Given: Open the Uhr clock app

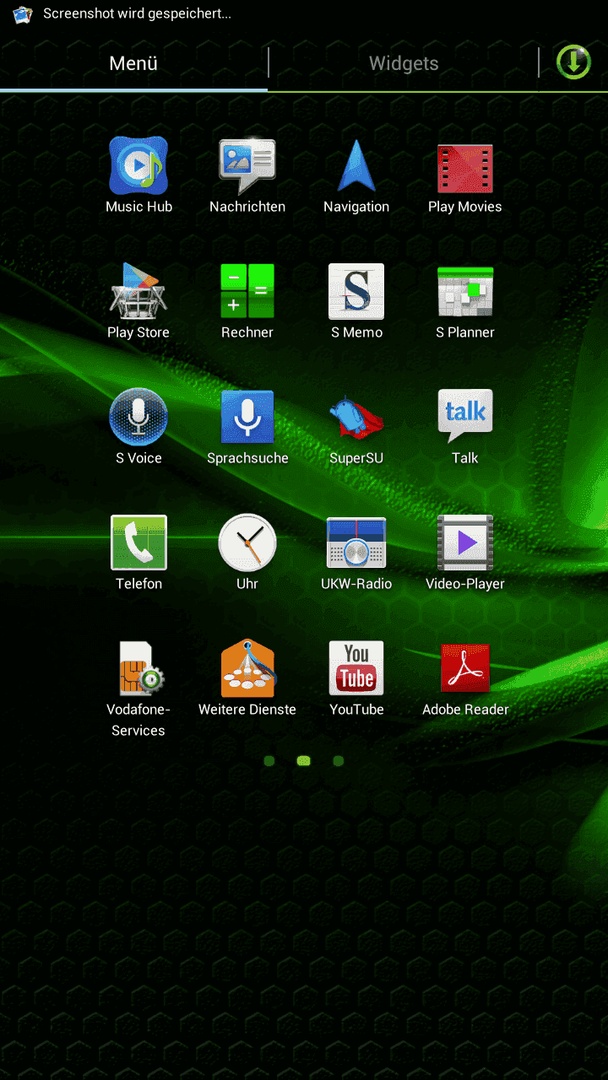Looking at the screenshot, I should click(247, 543).
